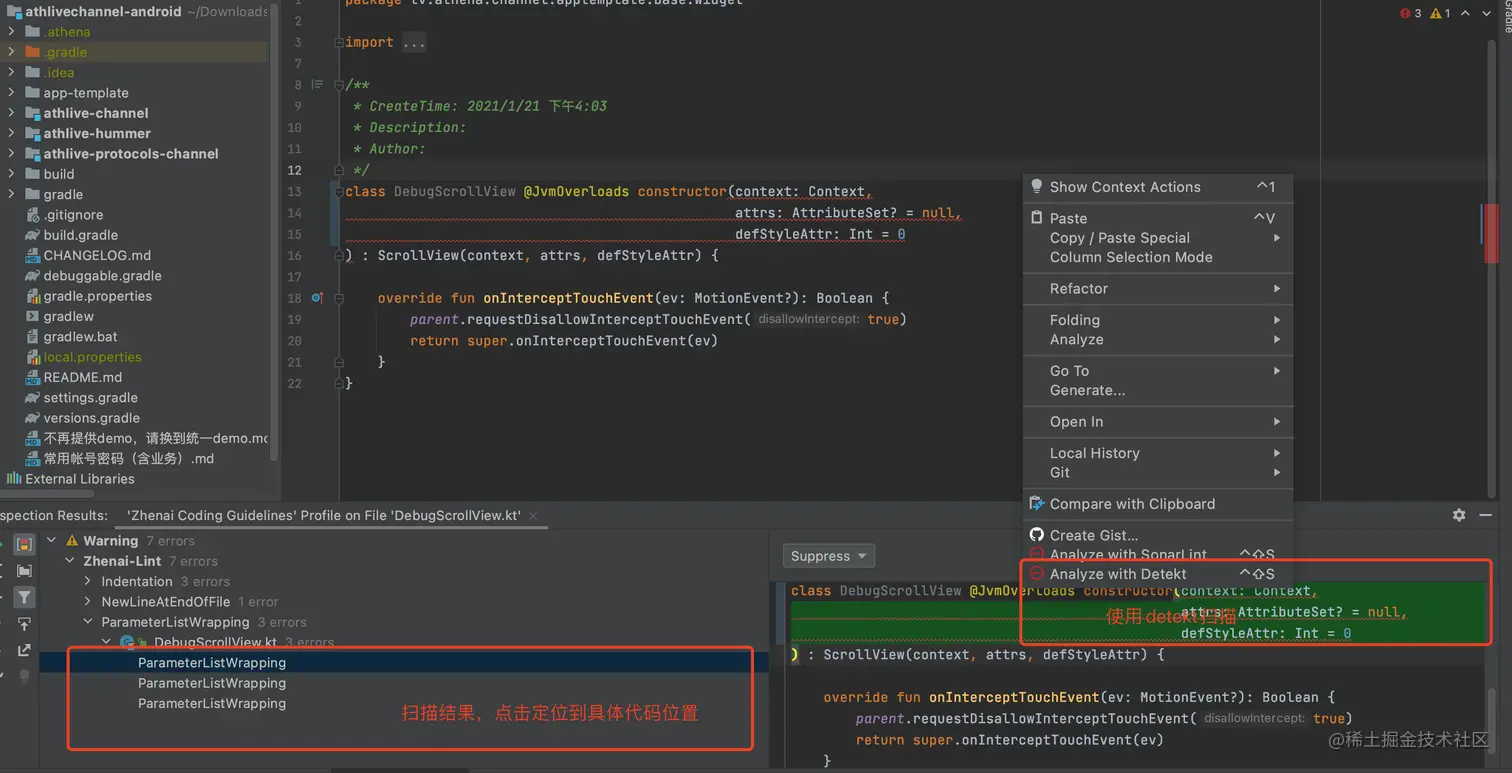Image resolution: width=1512 pixels, height=773 pixels.
Task: Collapse the onInterceptTouchEvent function fold
Action: pos(339,298)
